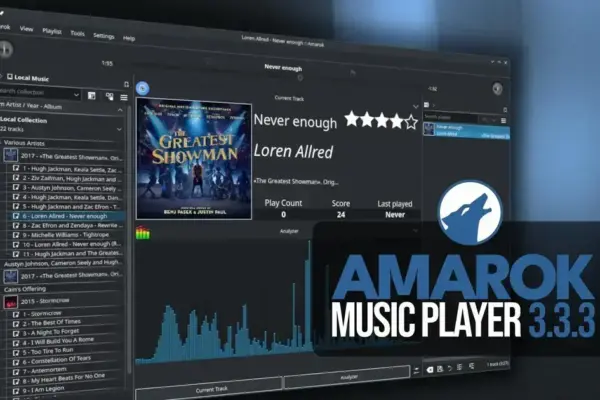Collapse the Artist / Year - Album header
Image resolution: width=600 pixels, height=400 pixels.
click(120, 110)
